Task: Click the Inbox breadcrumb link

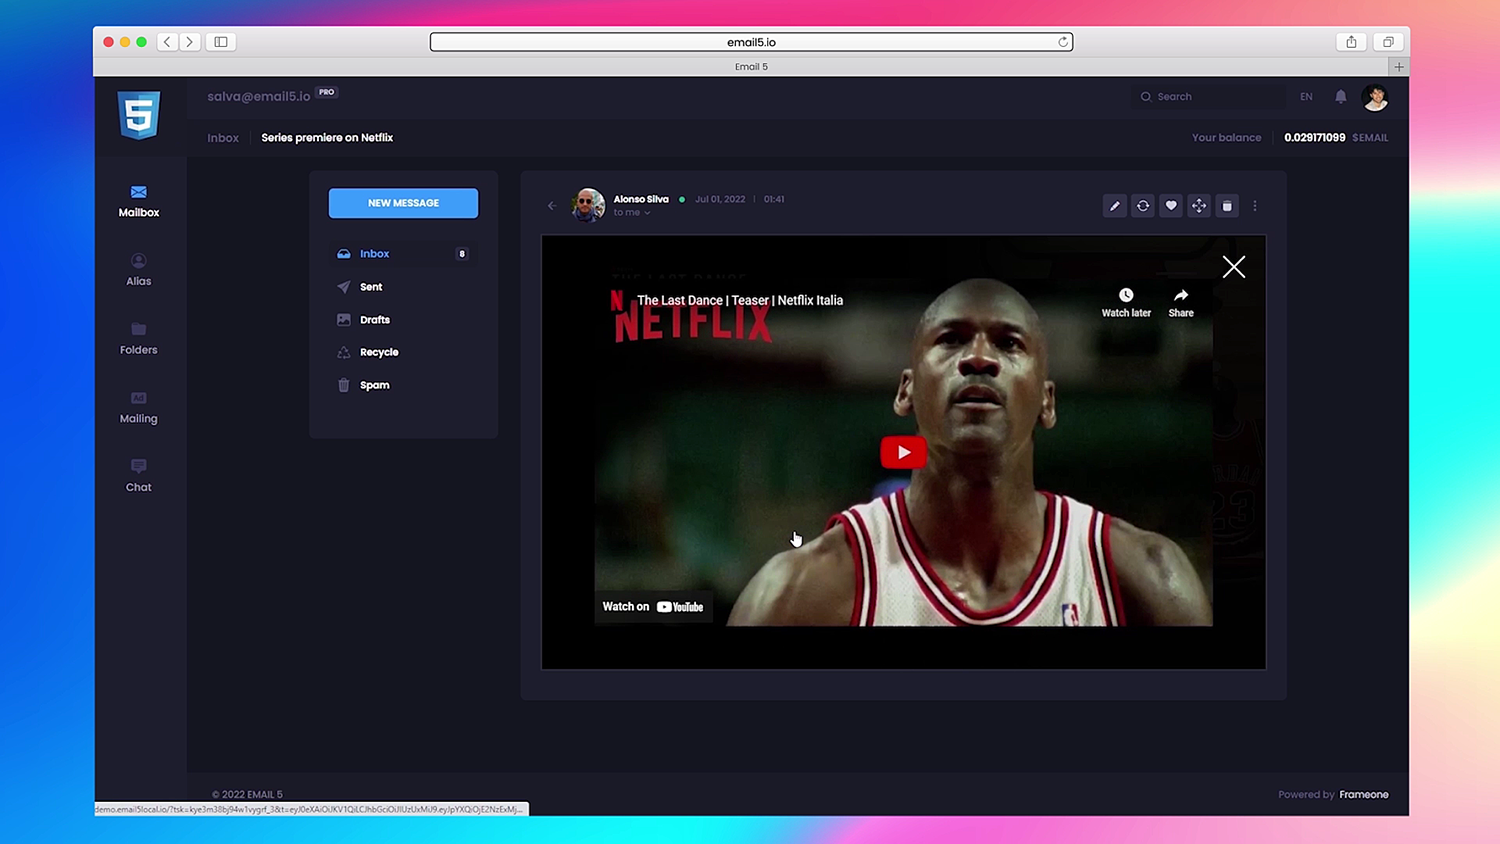Action: click(x=223, y=138)
